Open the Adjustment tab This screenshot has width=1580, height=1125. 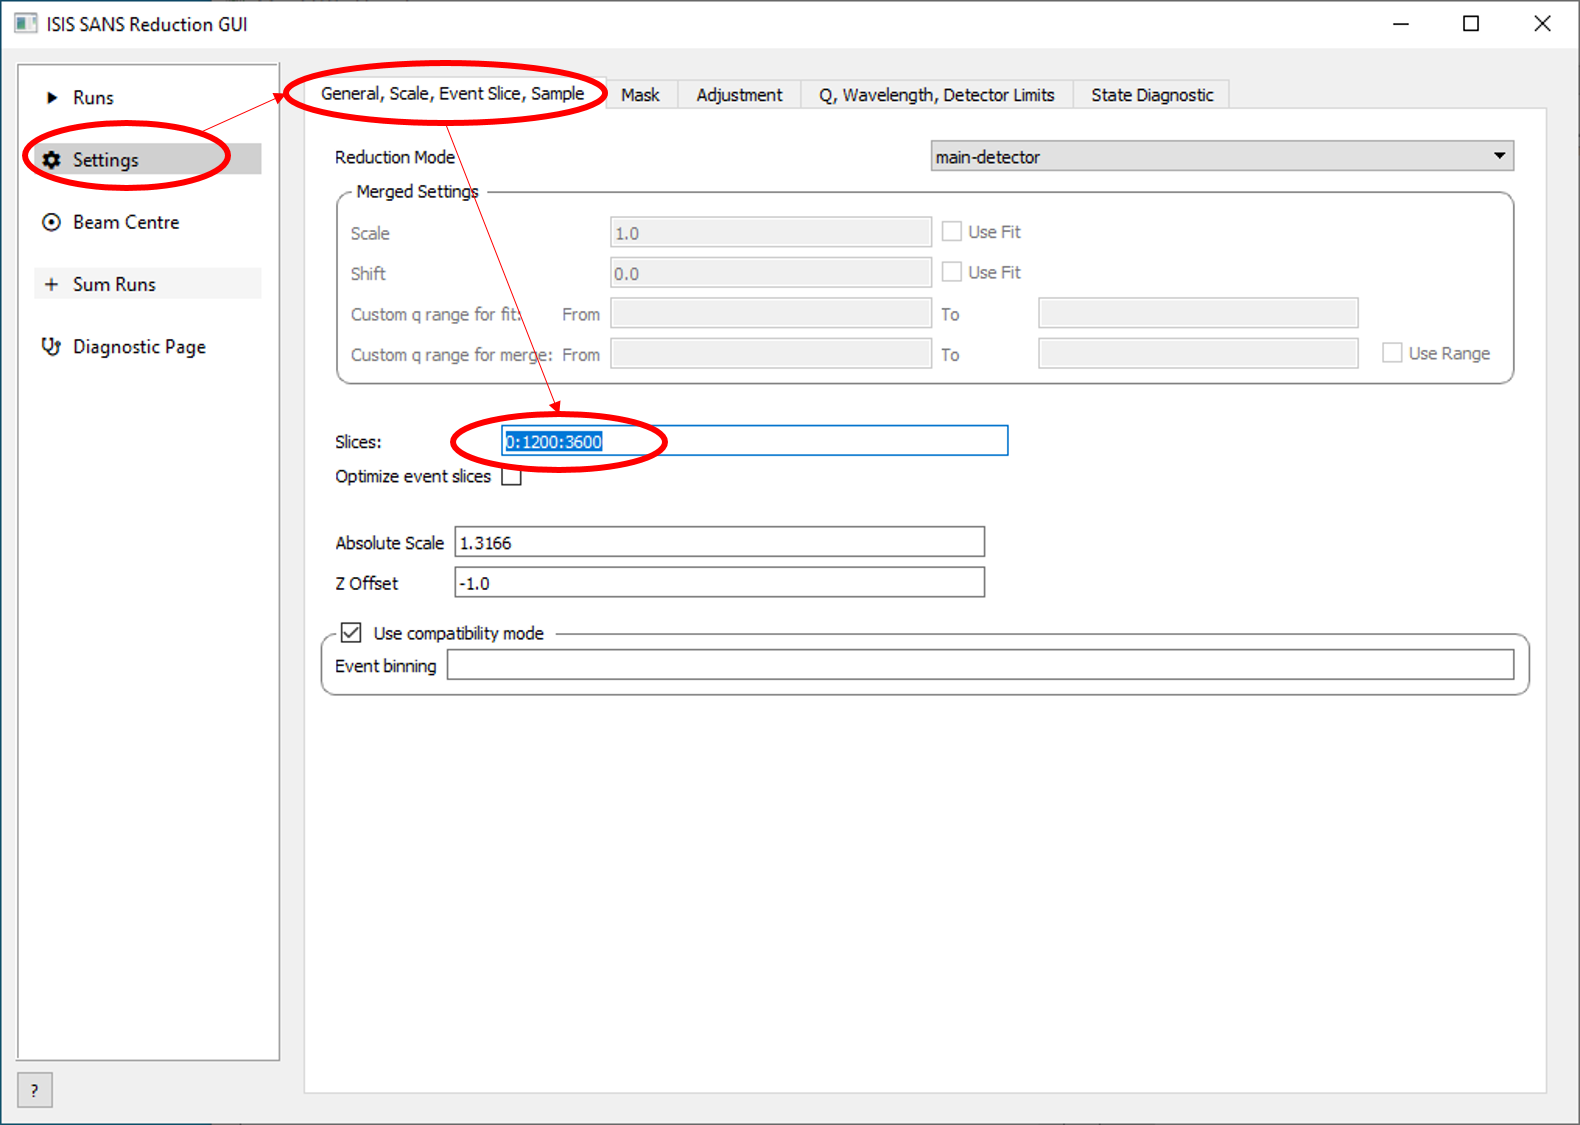[739, 95]
